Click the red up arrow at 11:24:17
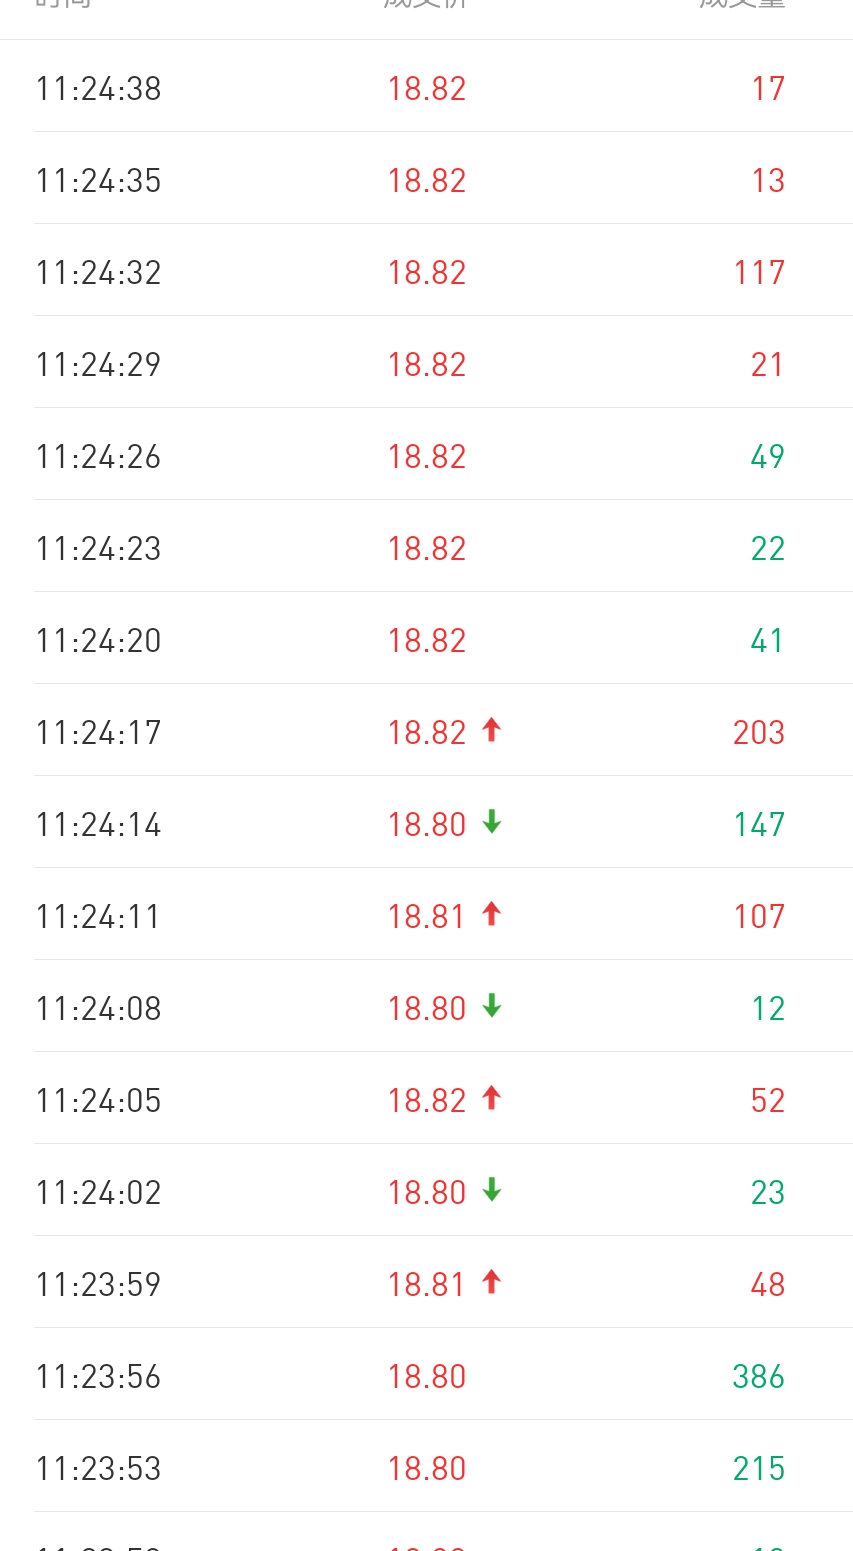This screenshot has width=853, height=1551. [491, 731]
